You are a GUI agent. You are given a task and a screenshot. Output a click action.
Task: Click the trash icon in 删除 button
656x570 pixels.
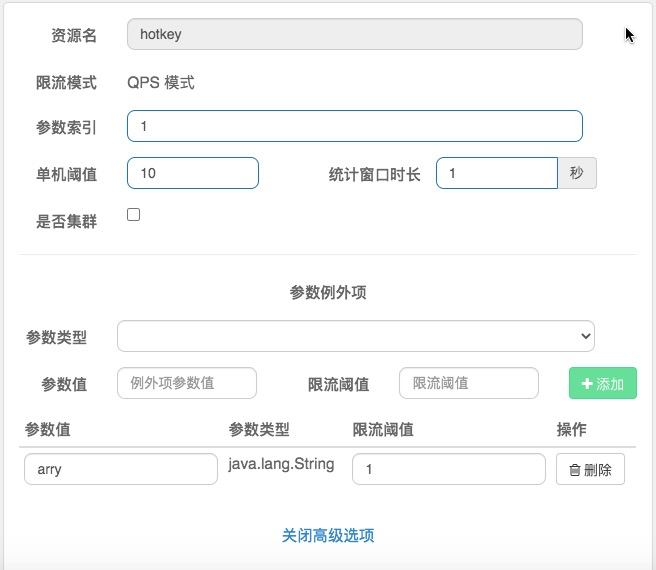click(575, 470)
